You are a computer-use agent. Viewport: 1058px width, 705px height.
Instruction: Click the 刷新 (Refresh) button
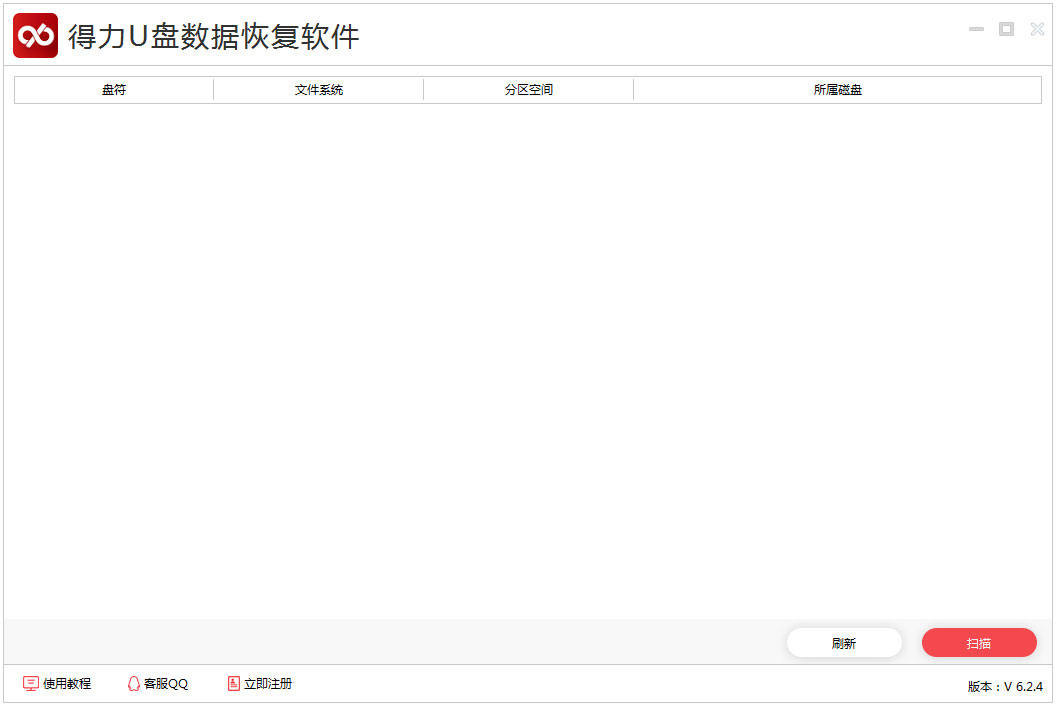tap(844, 642)
